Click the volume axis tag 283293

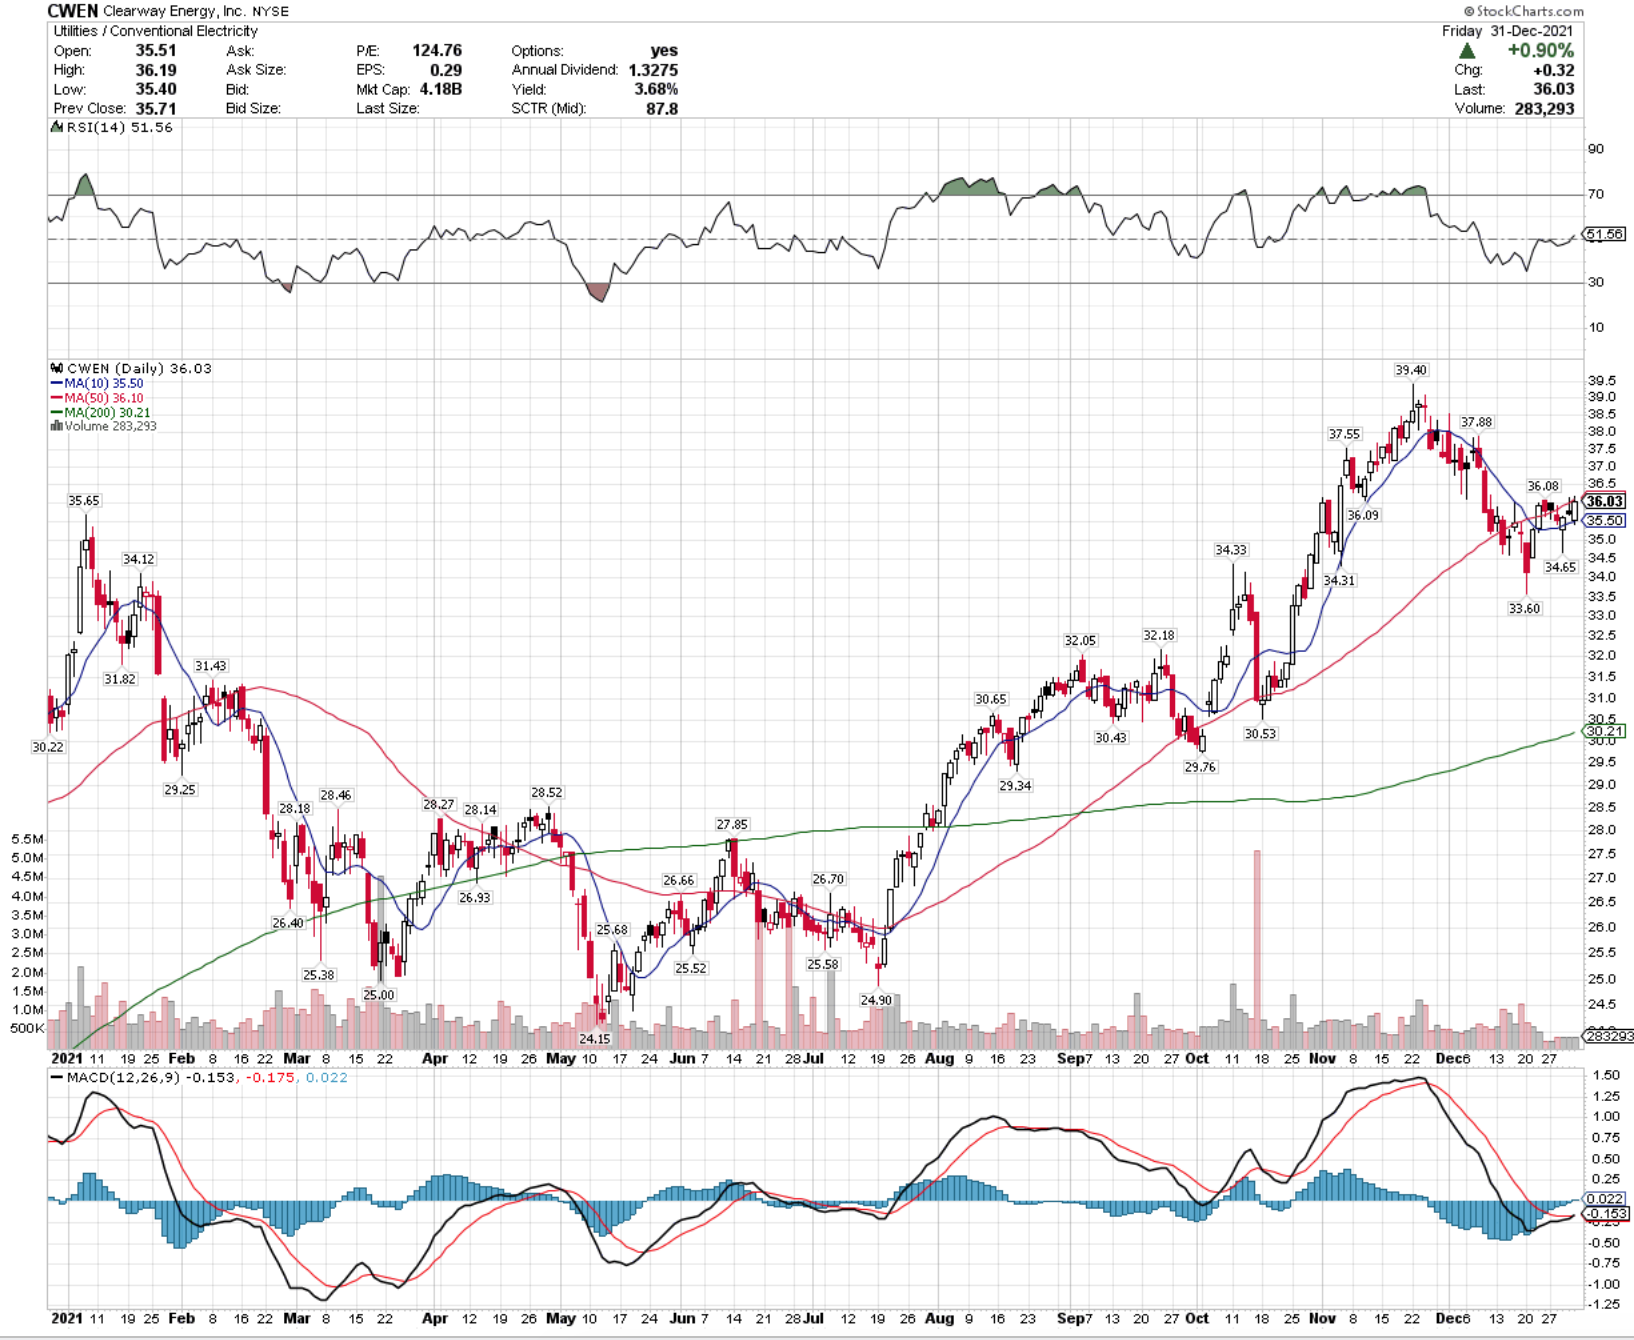[1606, 1036]
